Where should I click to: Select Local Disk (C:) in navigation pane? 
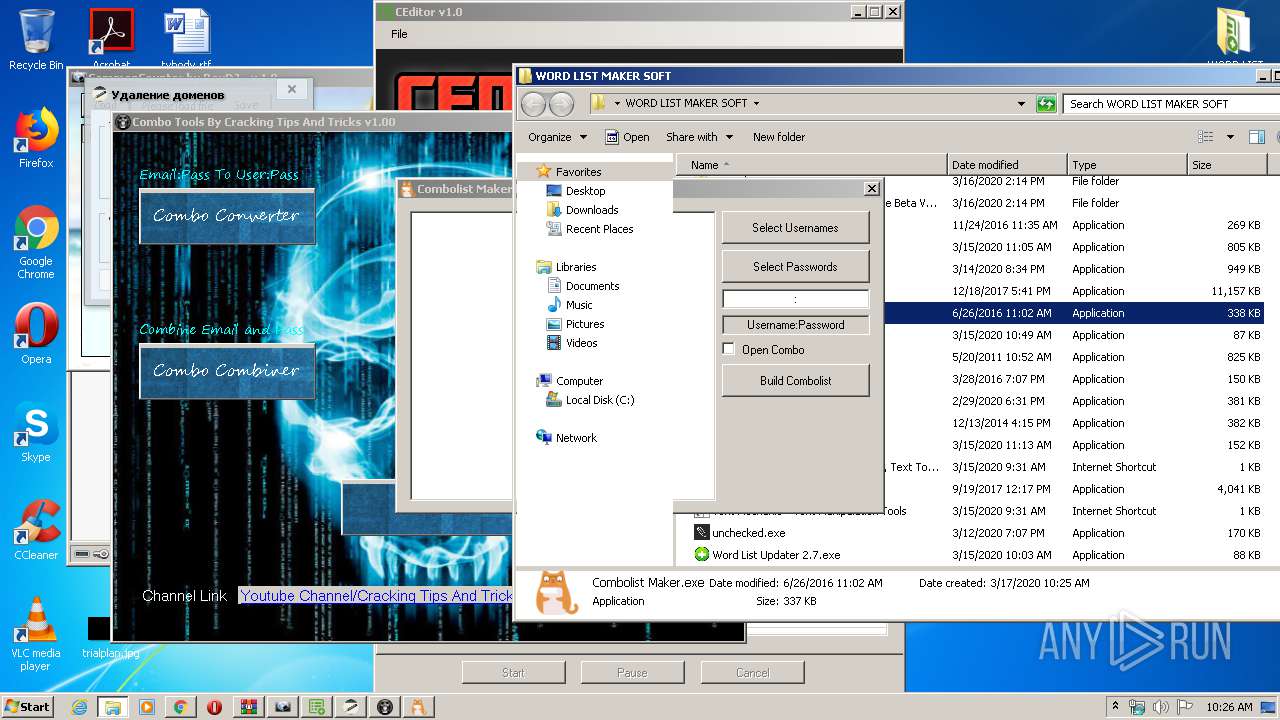(599, 400)
